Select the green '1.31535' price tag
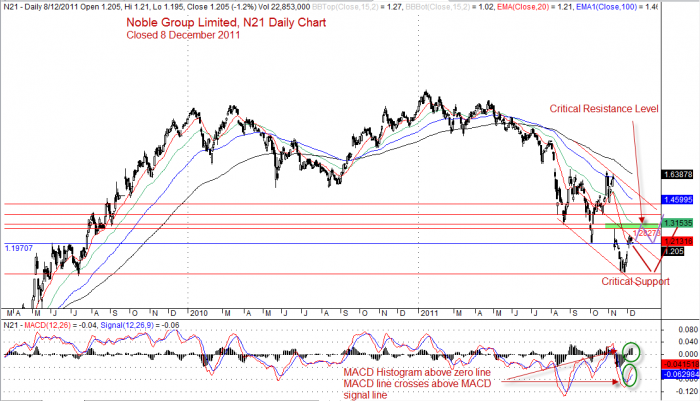This screenshot has width=700, height=401. coord(678,223)
